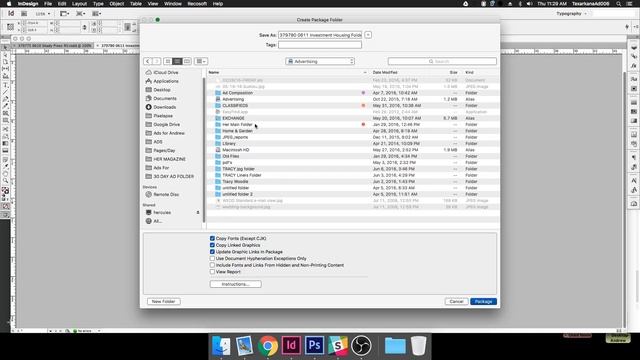
Task: Click the Tags input field
Action: click(x=320, y=45)
